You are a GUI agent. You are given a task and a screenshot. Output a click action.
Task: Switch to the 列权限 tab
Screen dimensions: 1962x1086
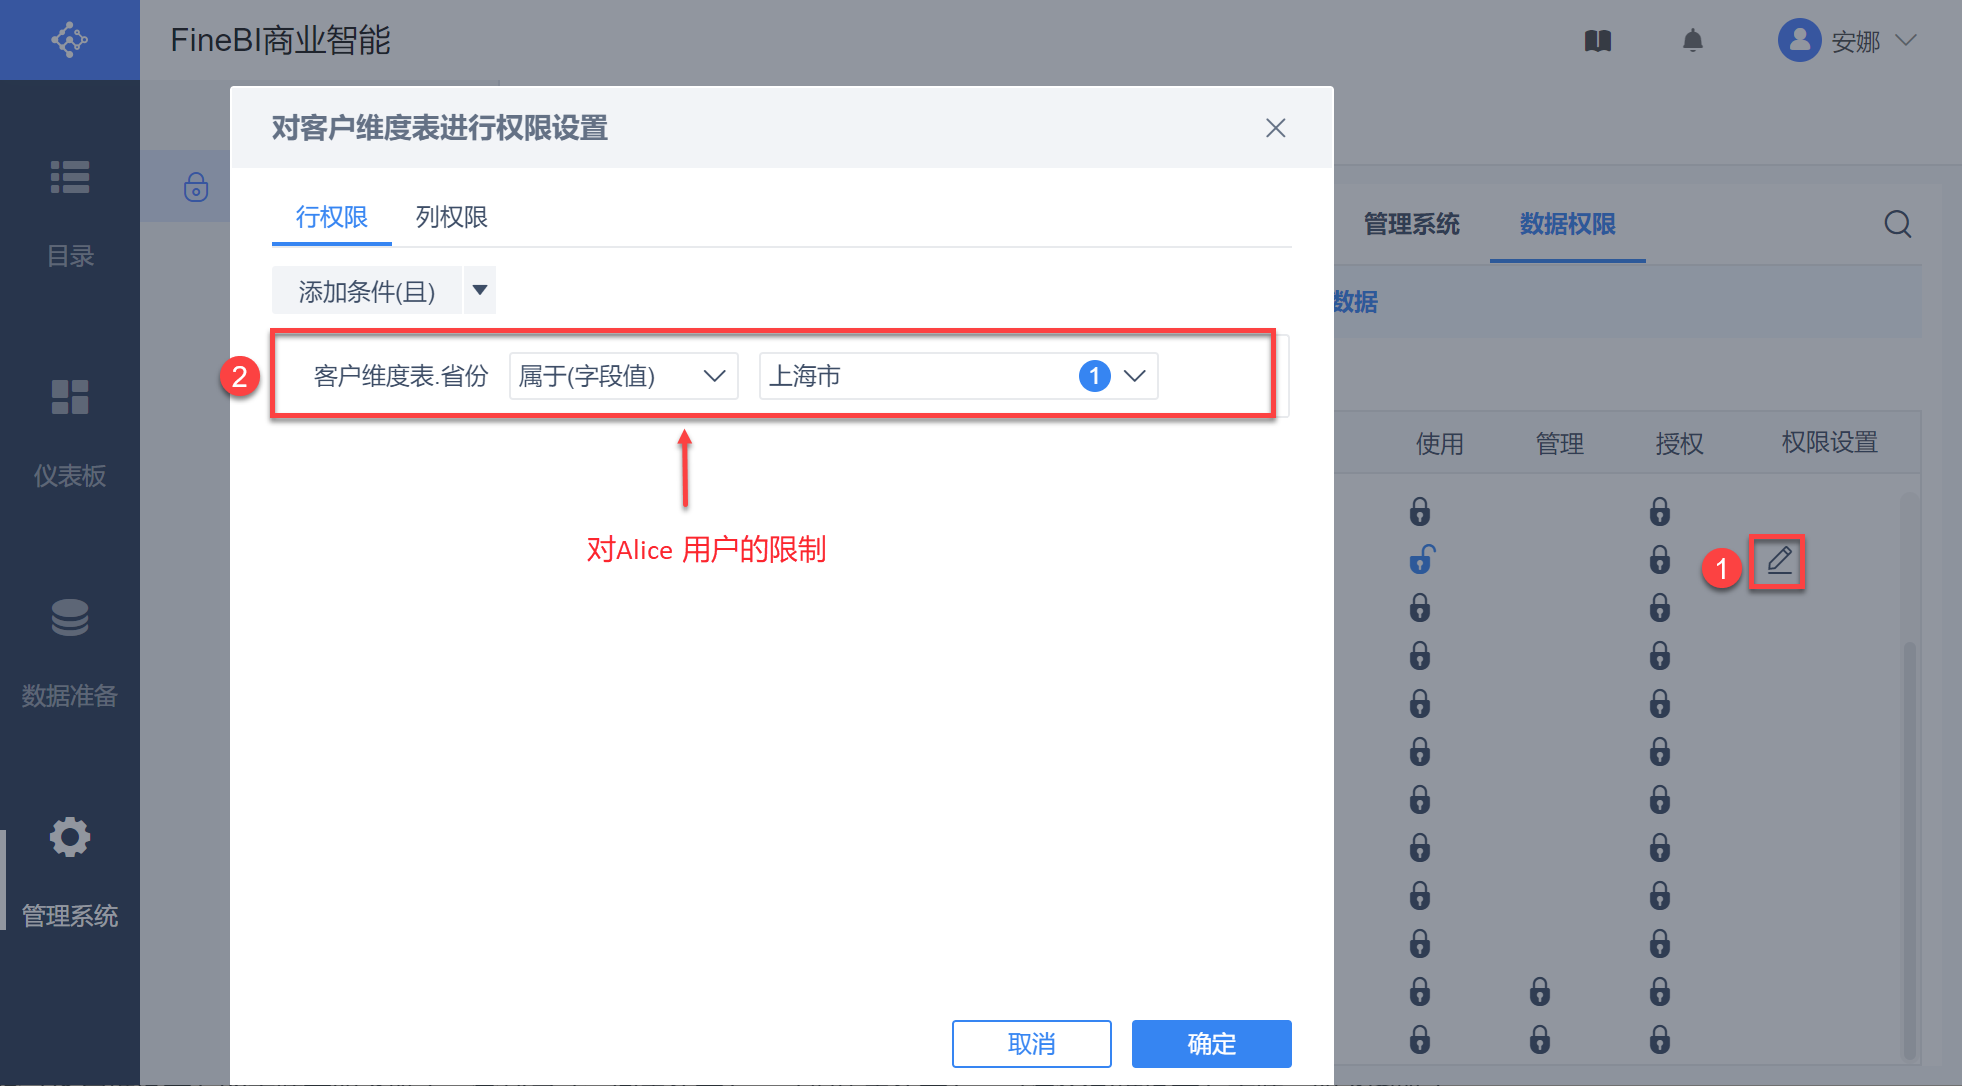451,217
